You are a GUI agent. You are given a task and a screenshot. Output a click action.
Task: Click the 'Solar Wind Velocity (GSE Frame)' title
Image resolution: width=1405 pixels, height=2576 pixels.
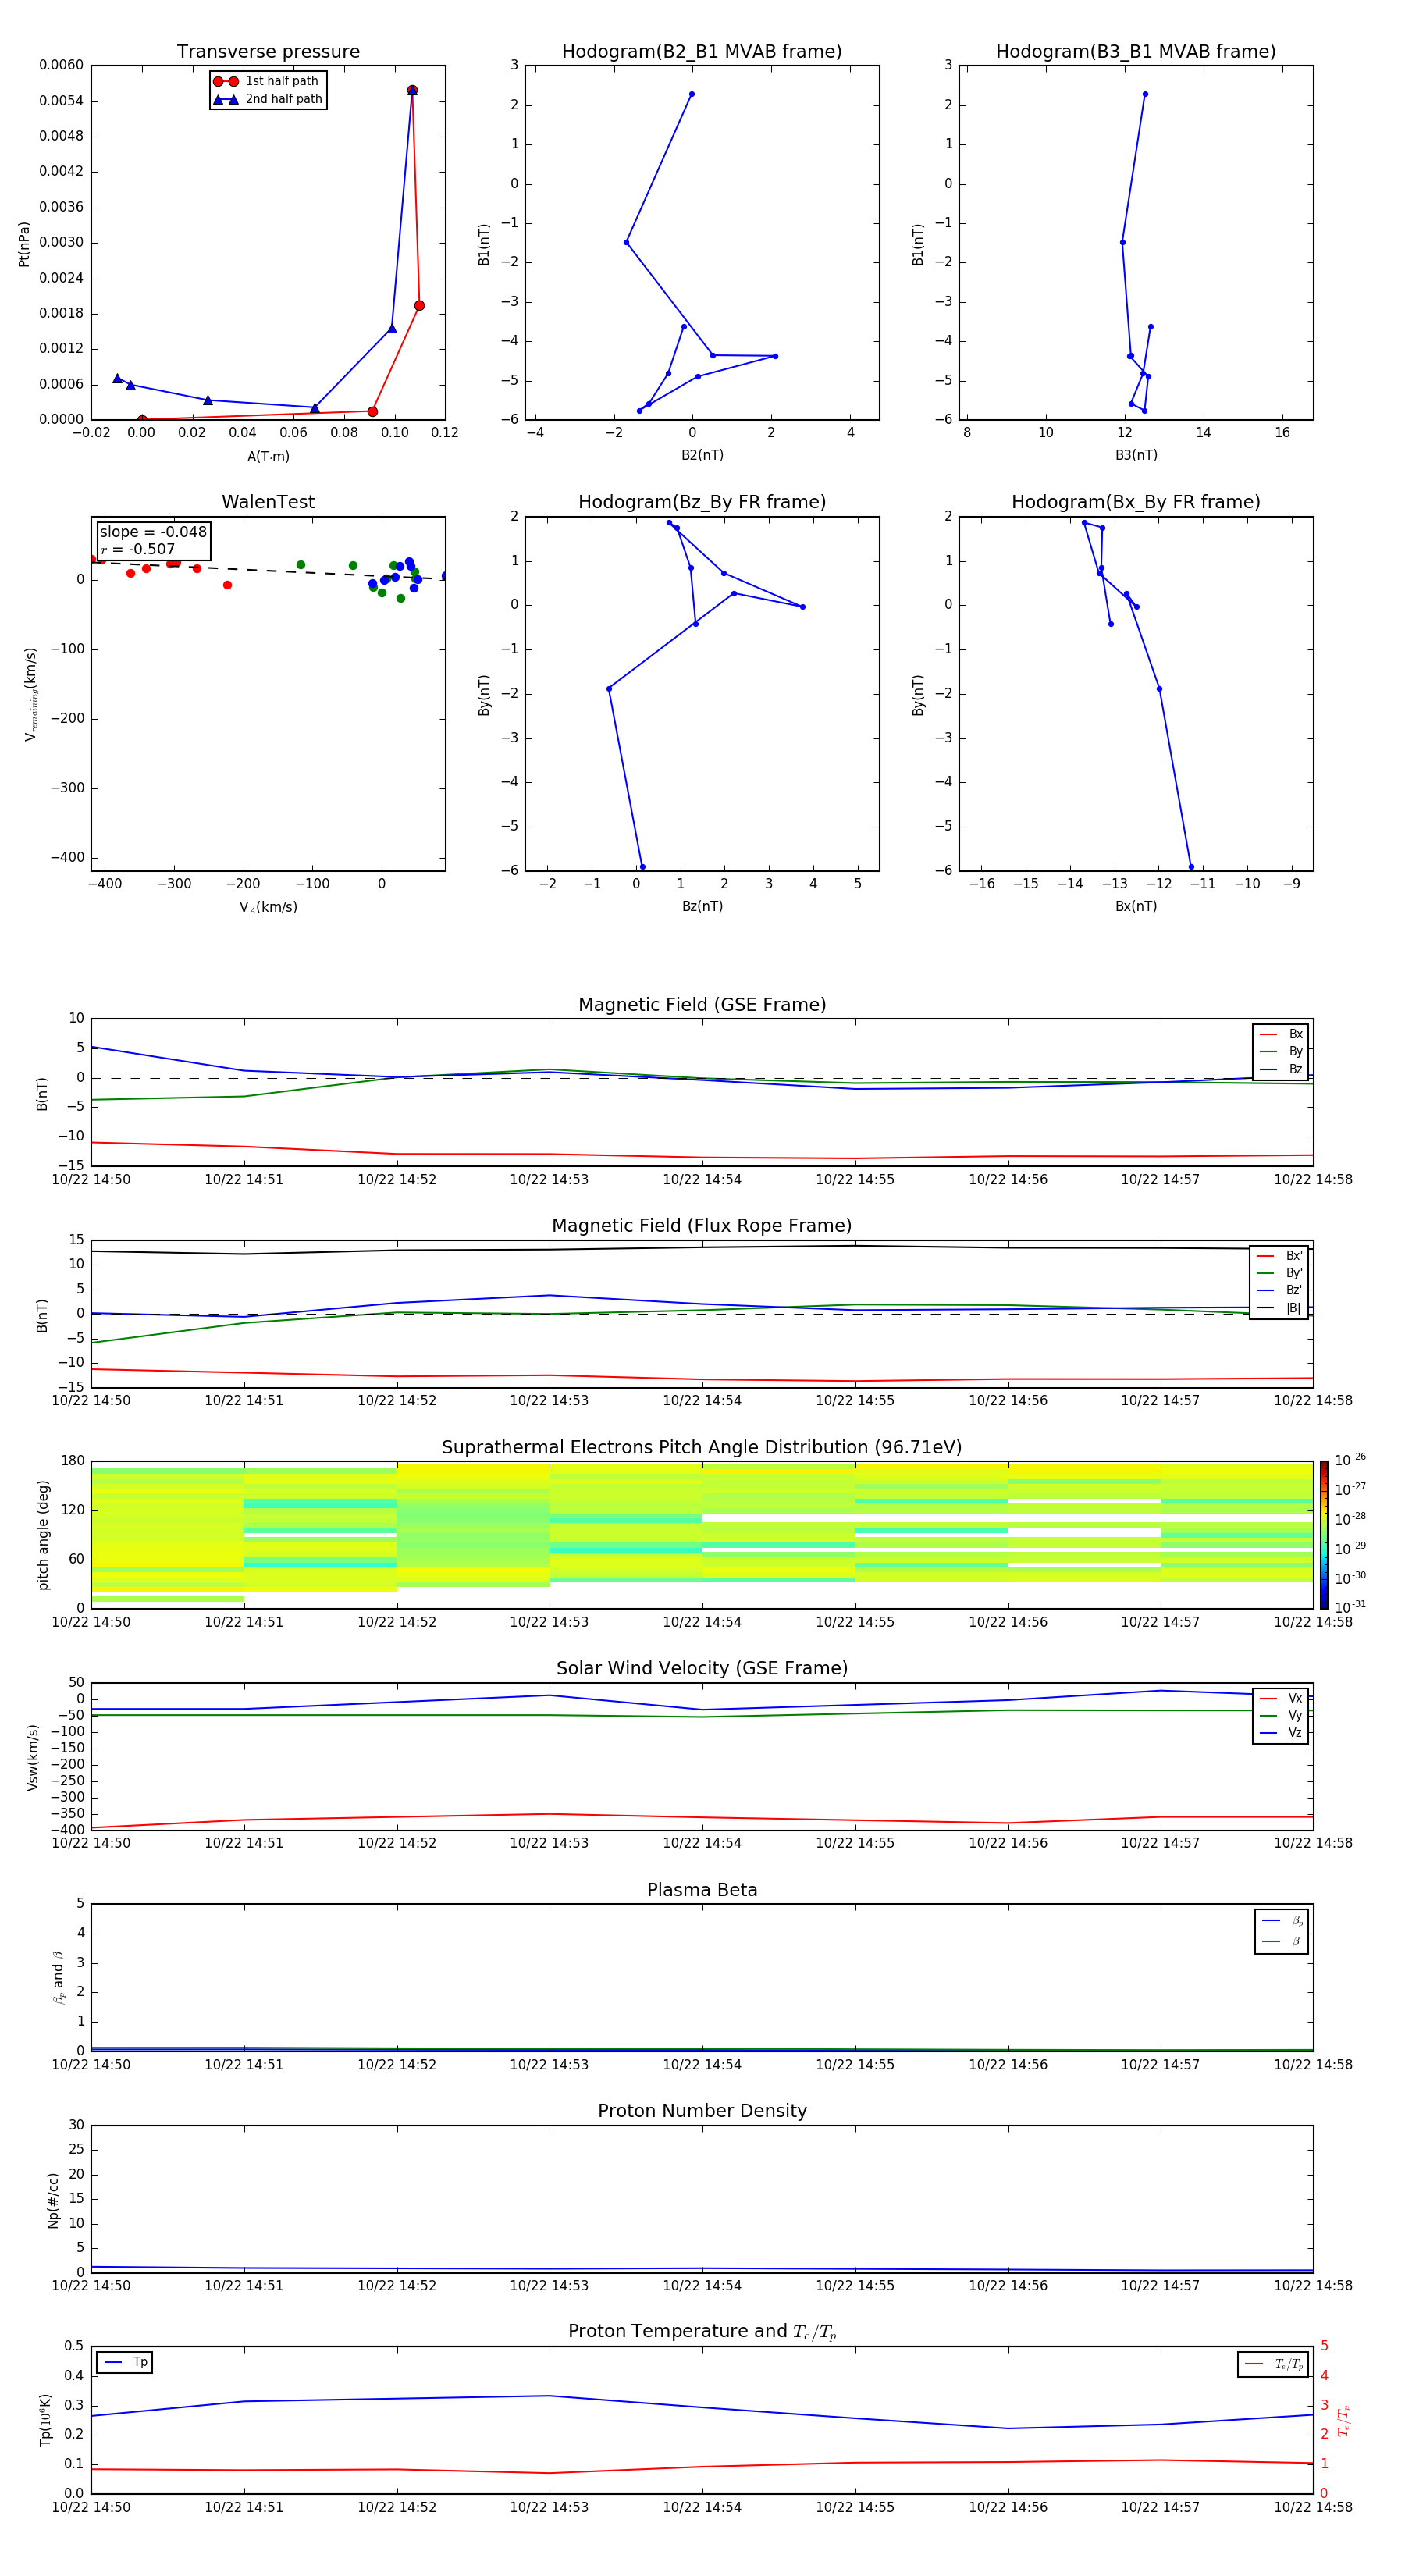pyautogui.click(x=702, y=1668)
